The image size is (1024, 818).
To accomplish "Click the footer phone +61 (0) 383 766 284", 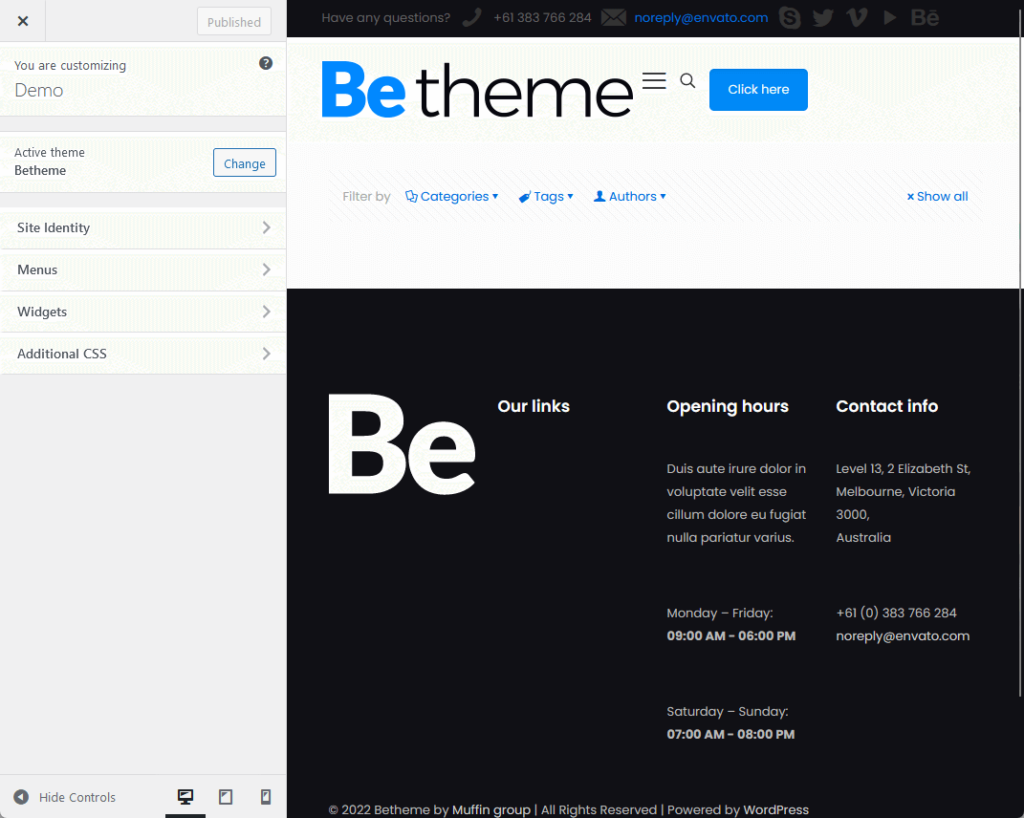I will tap(896, 613).
